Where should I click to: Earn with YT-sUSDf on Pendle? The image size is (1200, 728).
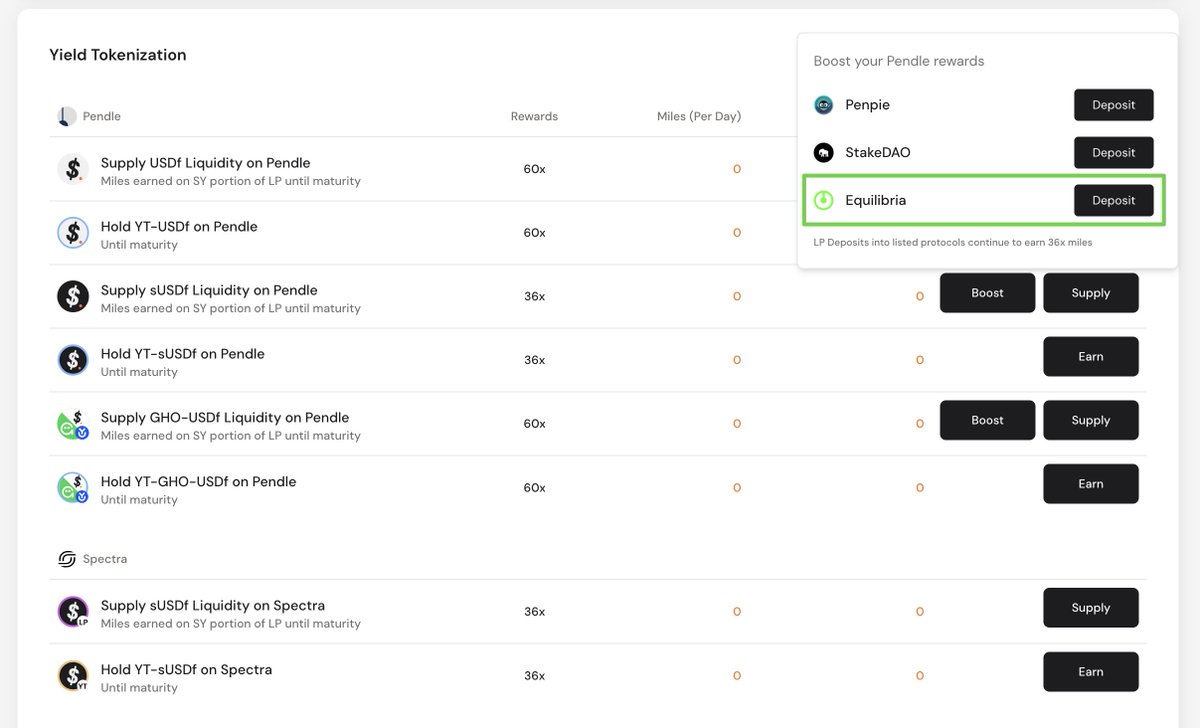(1091, 357)
